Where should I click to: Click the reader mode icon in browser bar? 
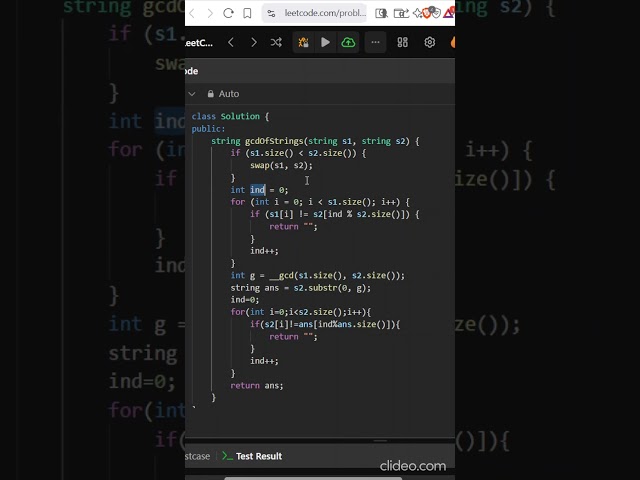[381, 13]
